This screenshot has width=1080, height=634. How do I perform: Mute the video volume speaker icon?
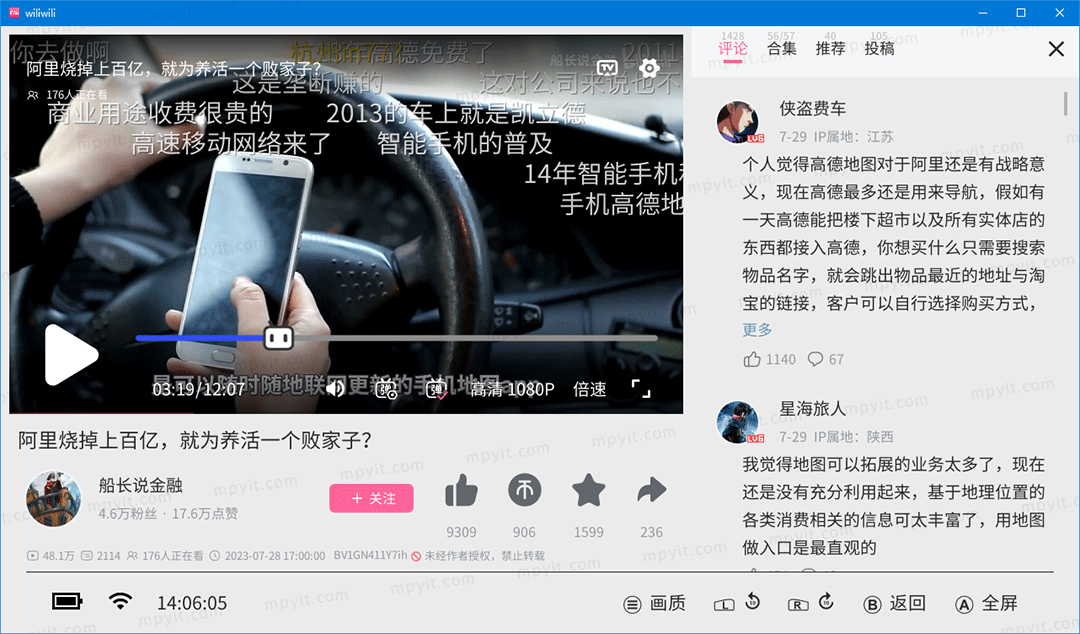coord(335,389)
